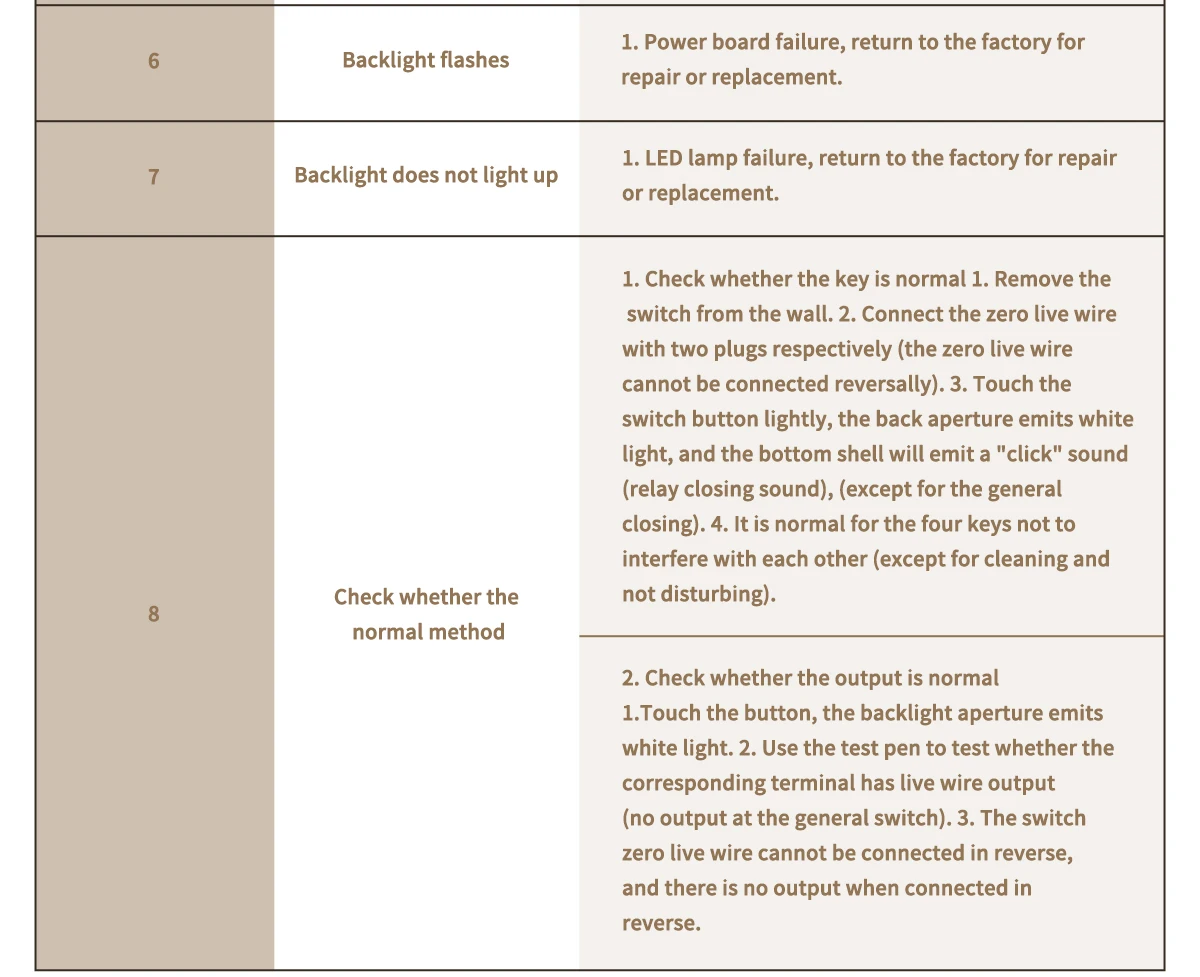Viewport: 1200px width, 977px height.
Task: Click the "Check whether the normal method" label
Action: pos(426,614)
